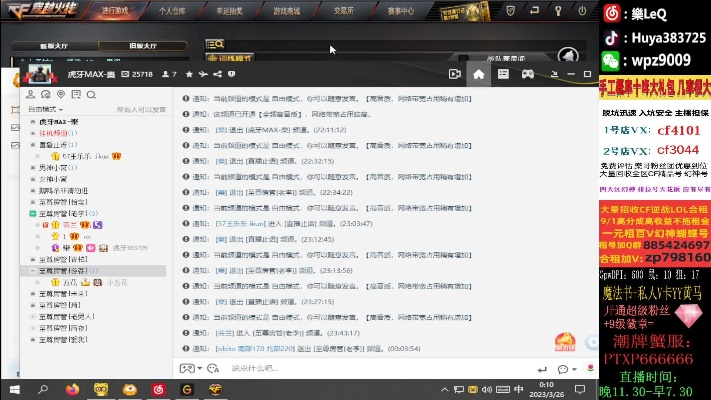Select user 五花 in the channel tree

click(70, 283)
